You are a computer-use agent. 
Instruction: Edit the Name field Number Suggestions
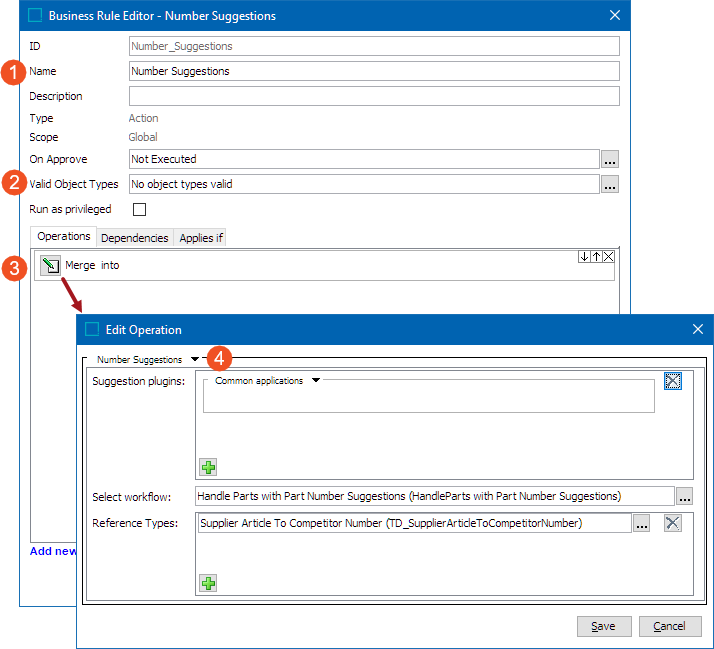tap(374, 71)
